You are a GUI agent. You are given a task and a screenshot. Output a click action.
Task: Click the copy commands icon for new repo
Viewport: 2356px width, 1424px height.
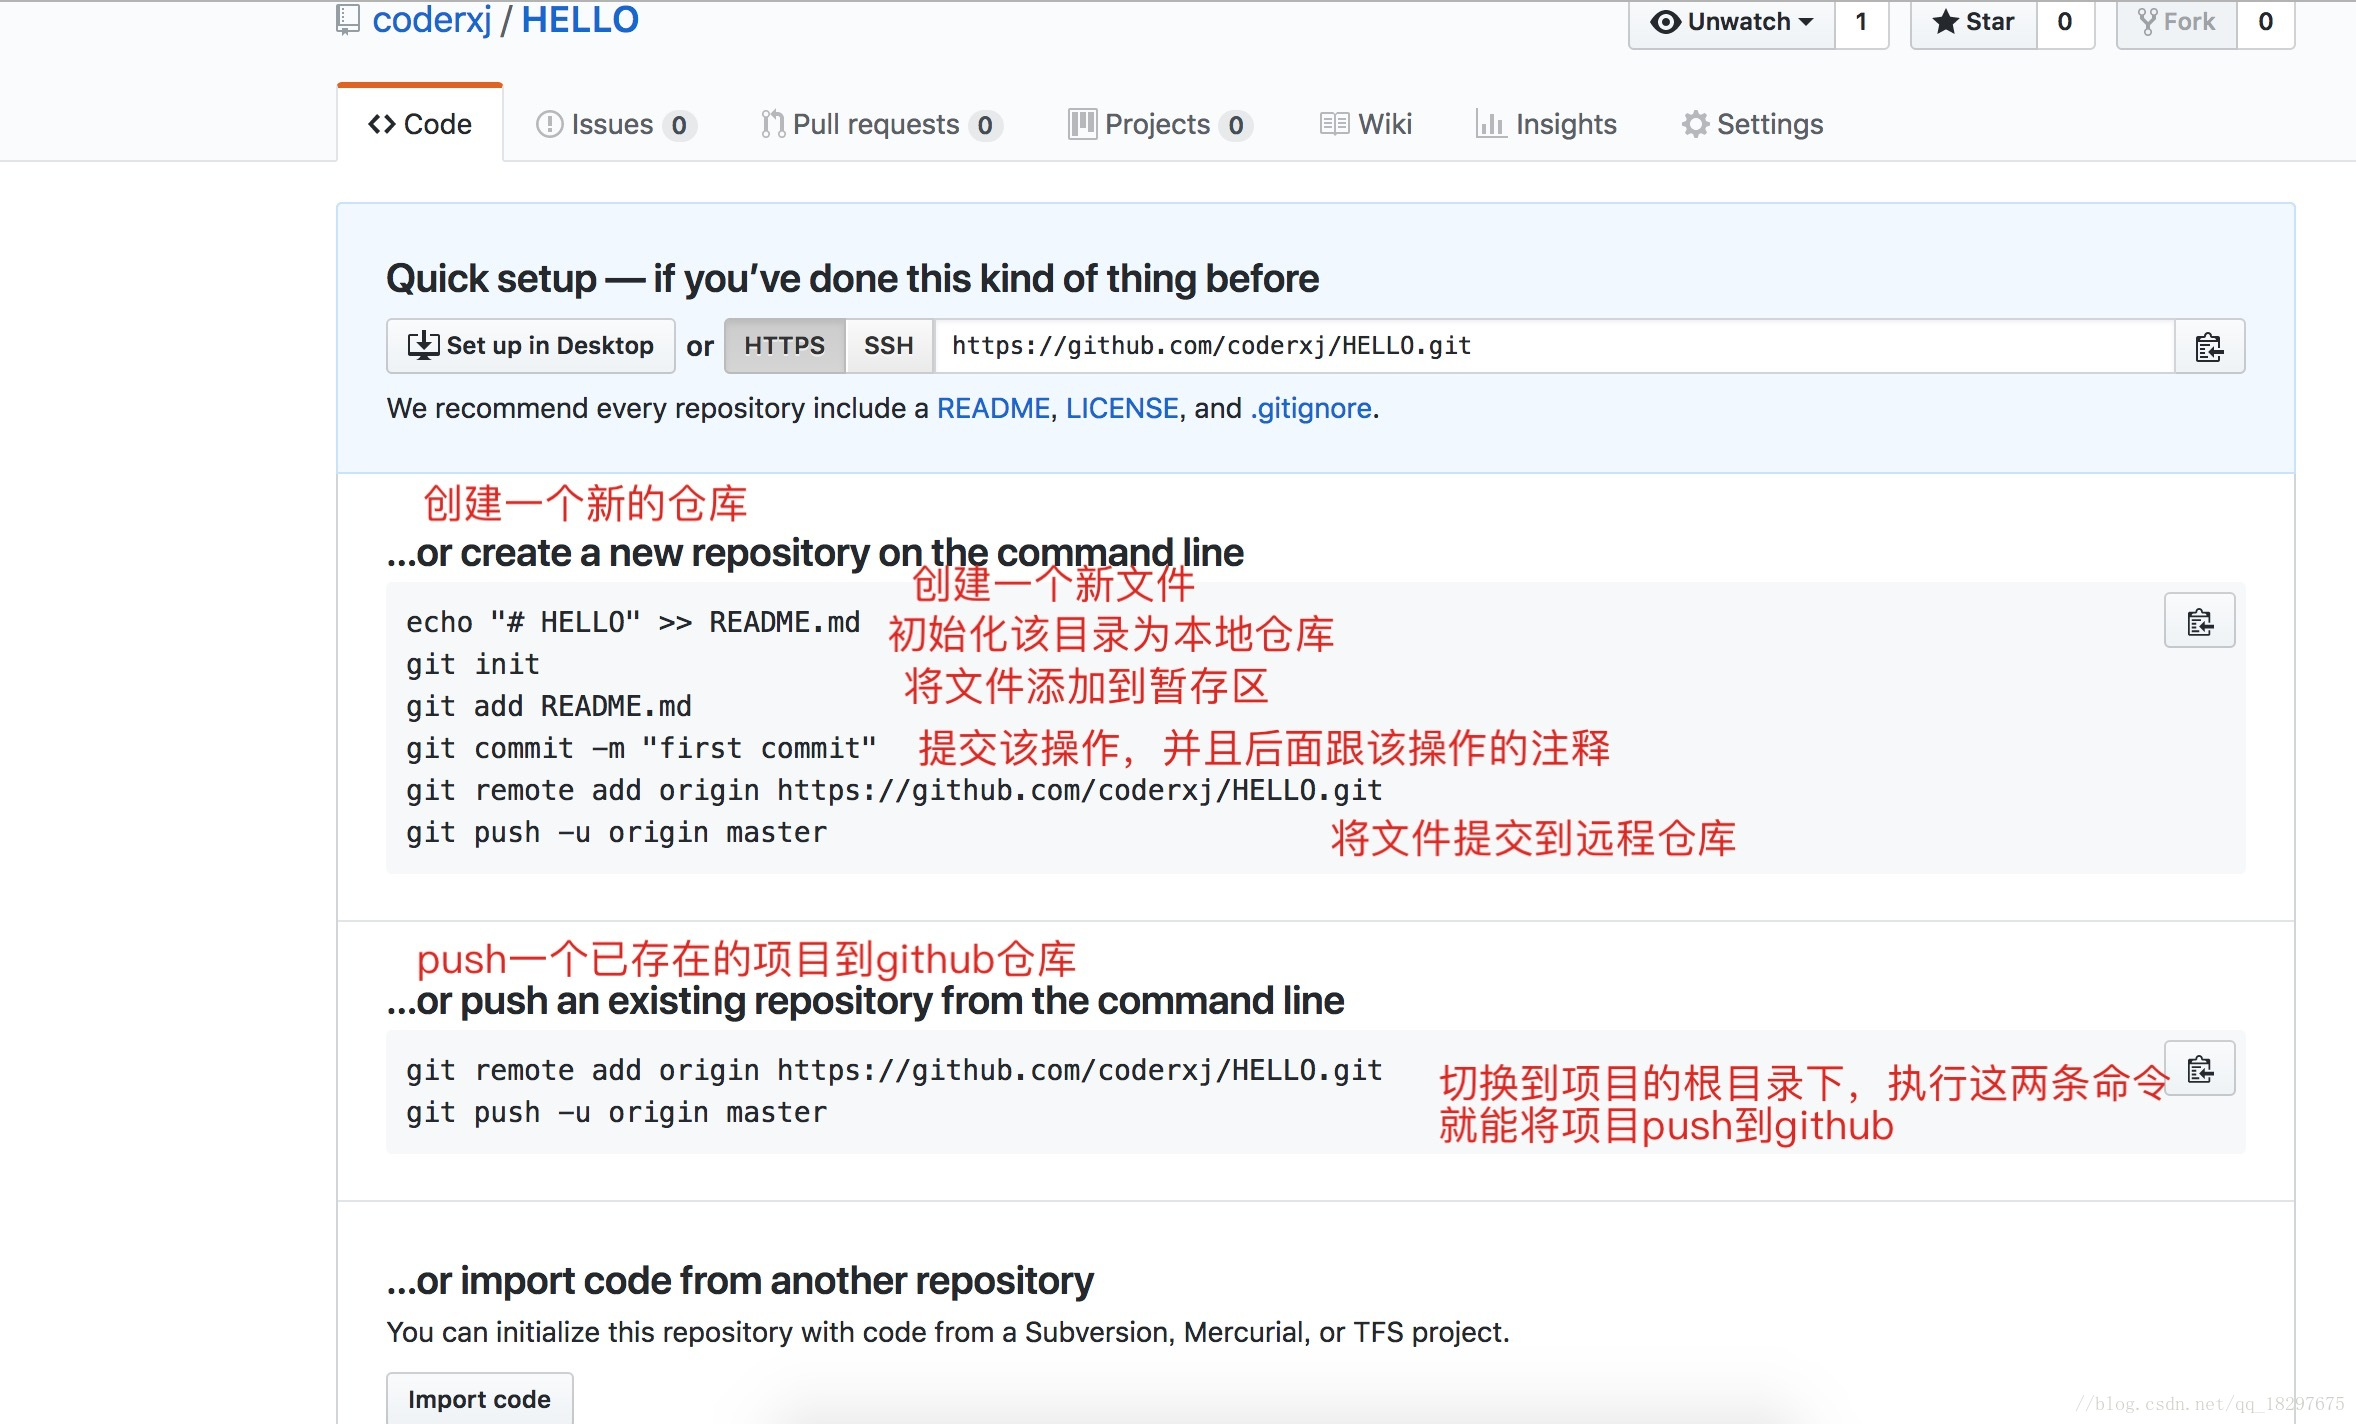[x=2205, y=623]
